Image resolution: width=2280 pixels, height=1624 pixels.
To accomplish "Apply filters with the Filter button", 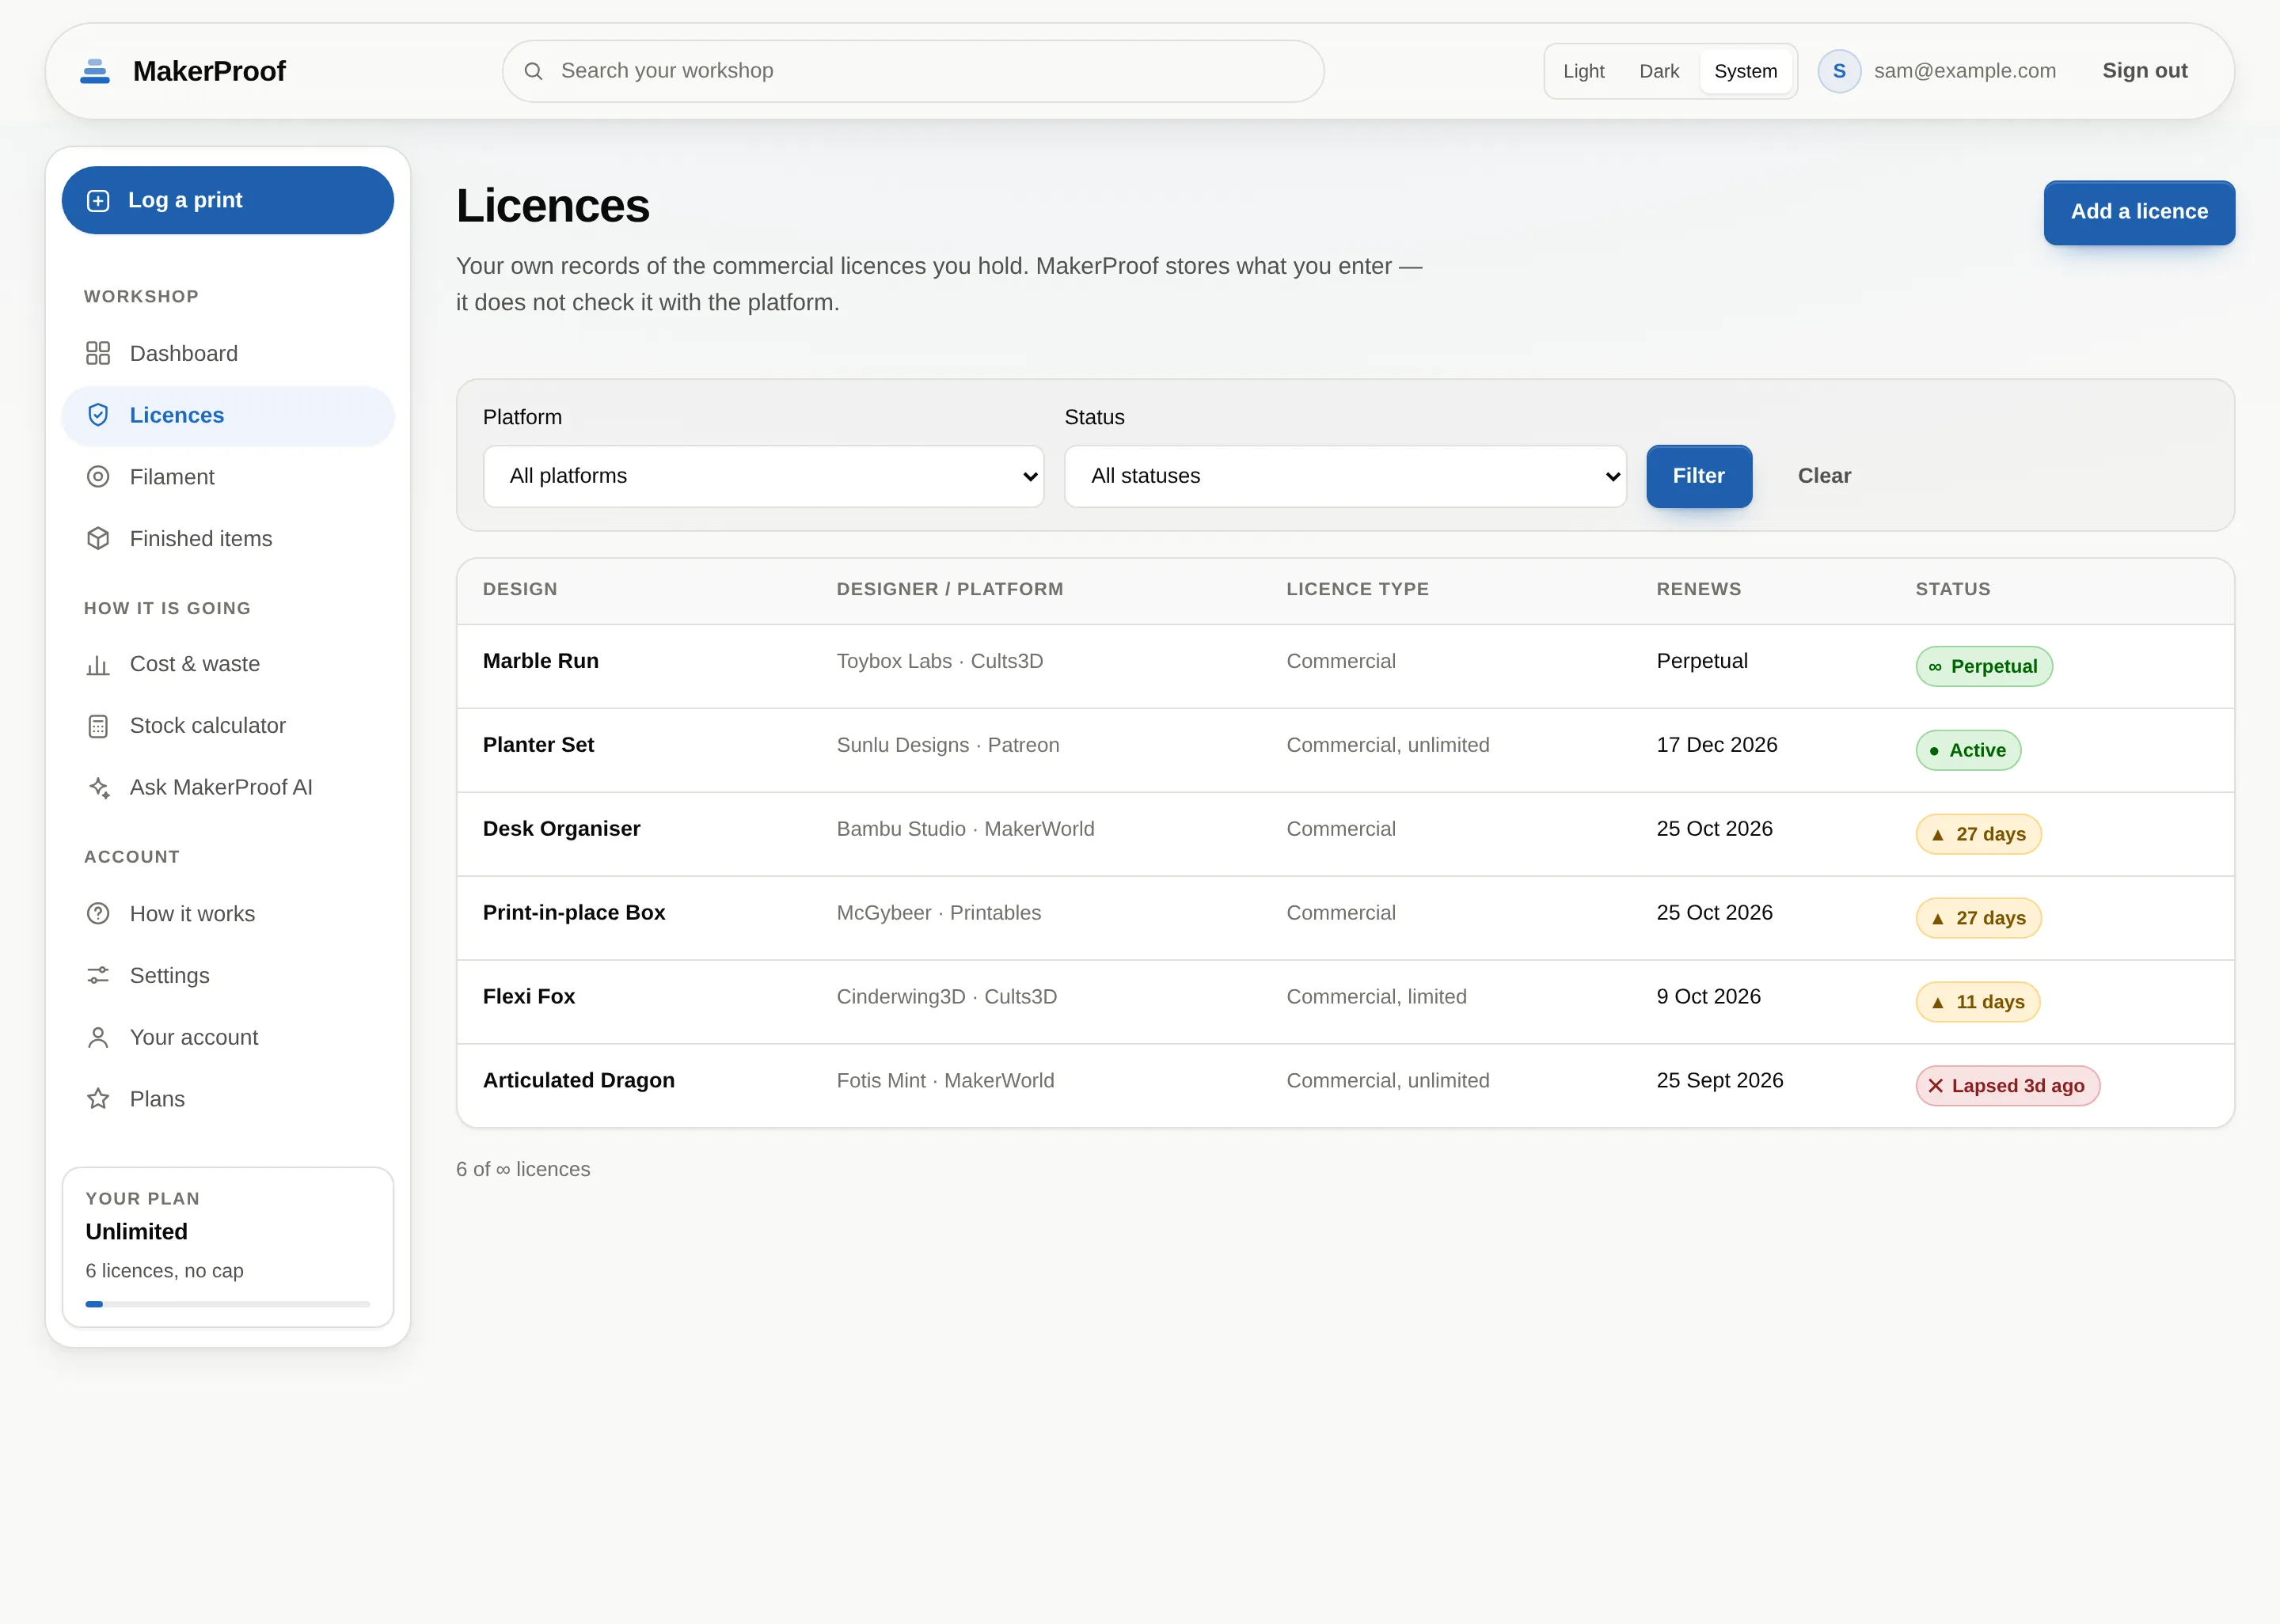I will point(1699,476).
